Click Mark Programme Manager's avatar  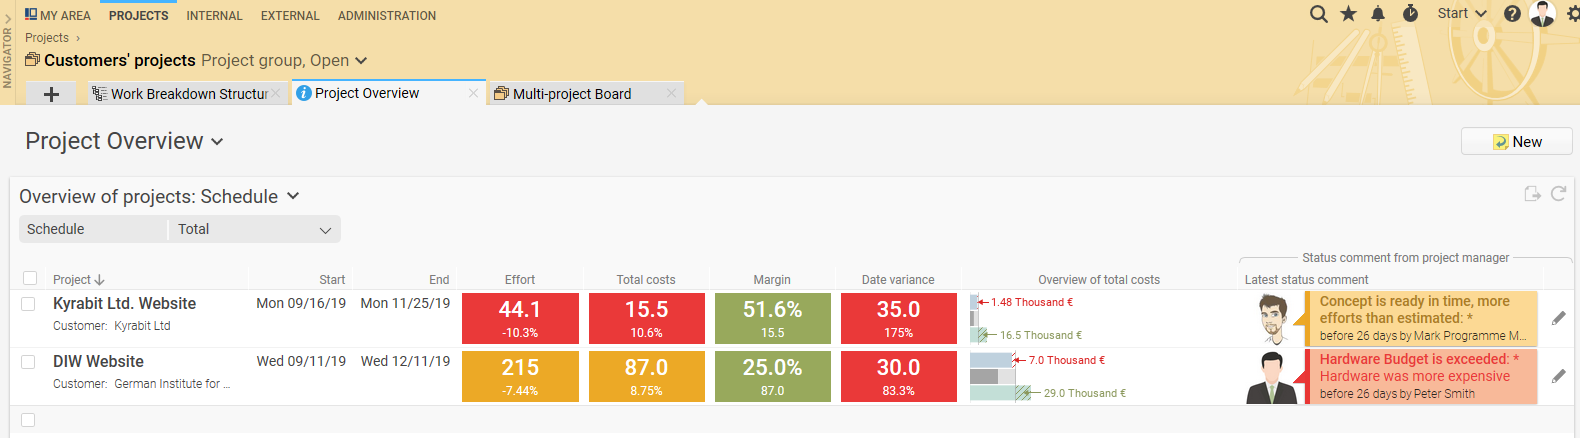[x=1273, y=319]
